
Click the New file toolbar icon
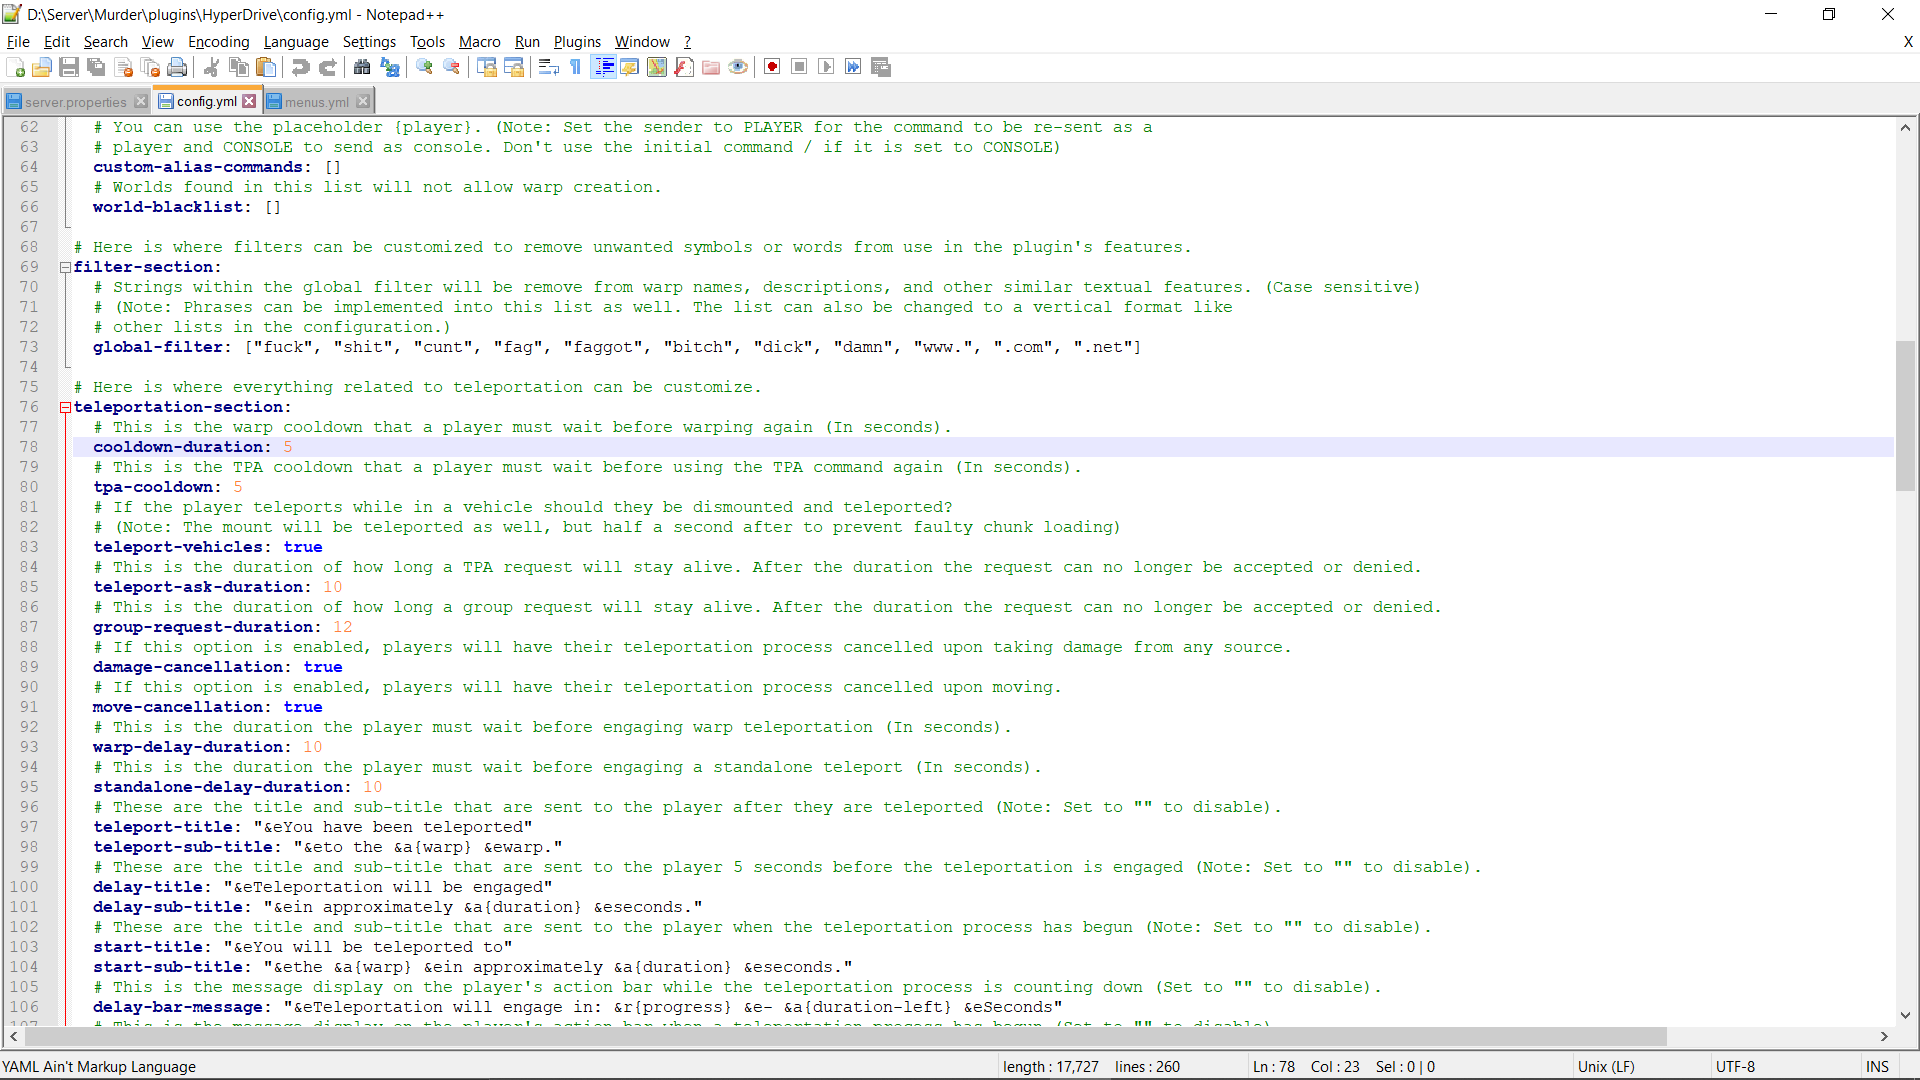16,67
